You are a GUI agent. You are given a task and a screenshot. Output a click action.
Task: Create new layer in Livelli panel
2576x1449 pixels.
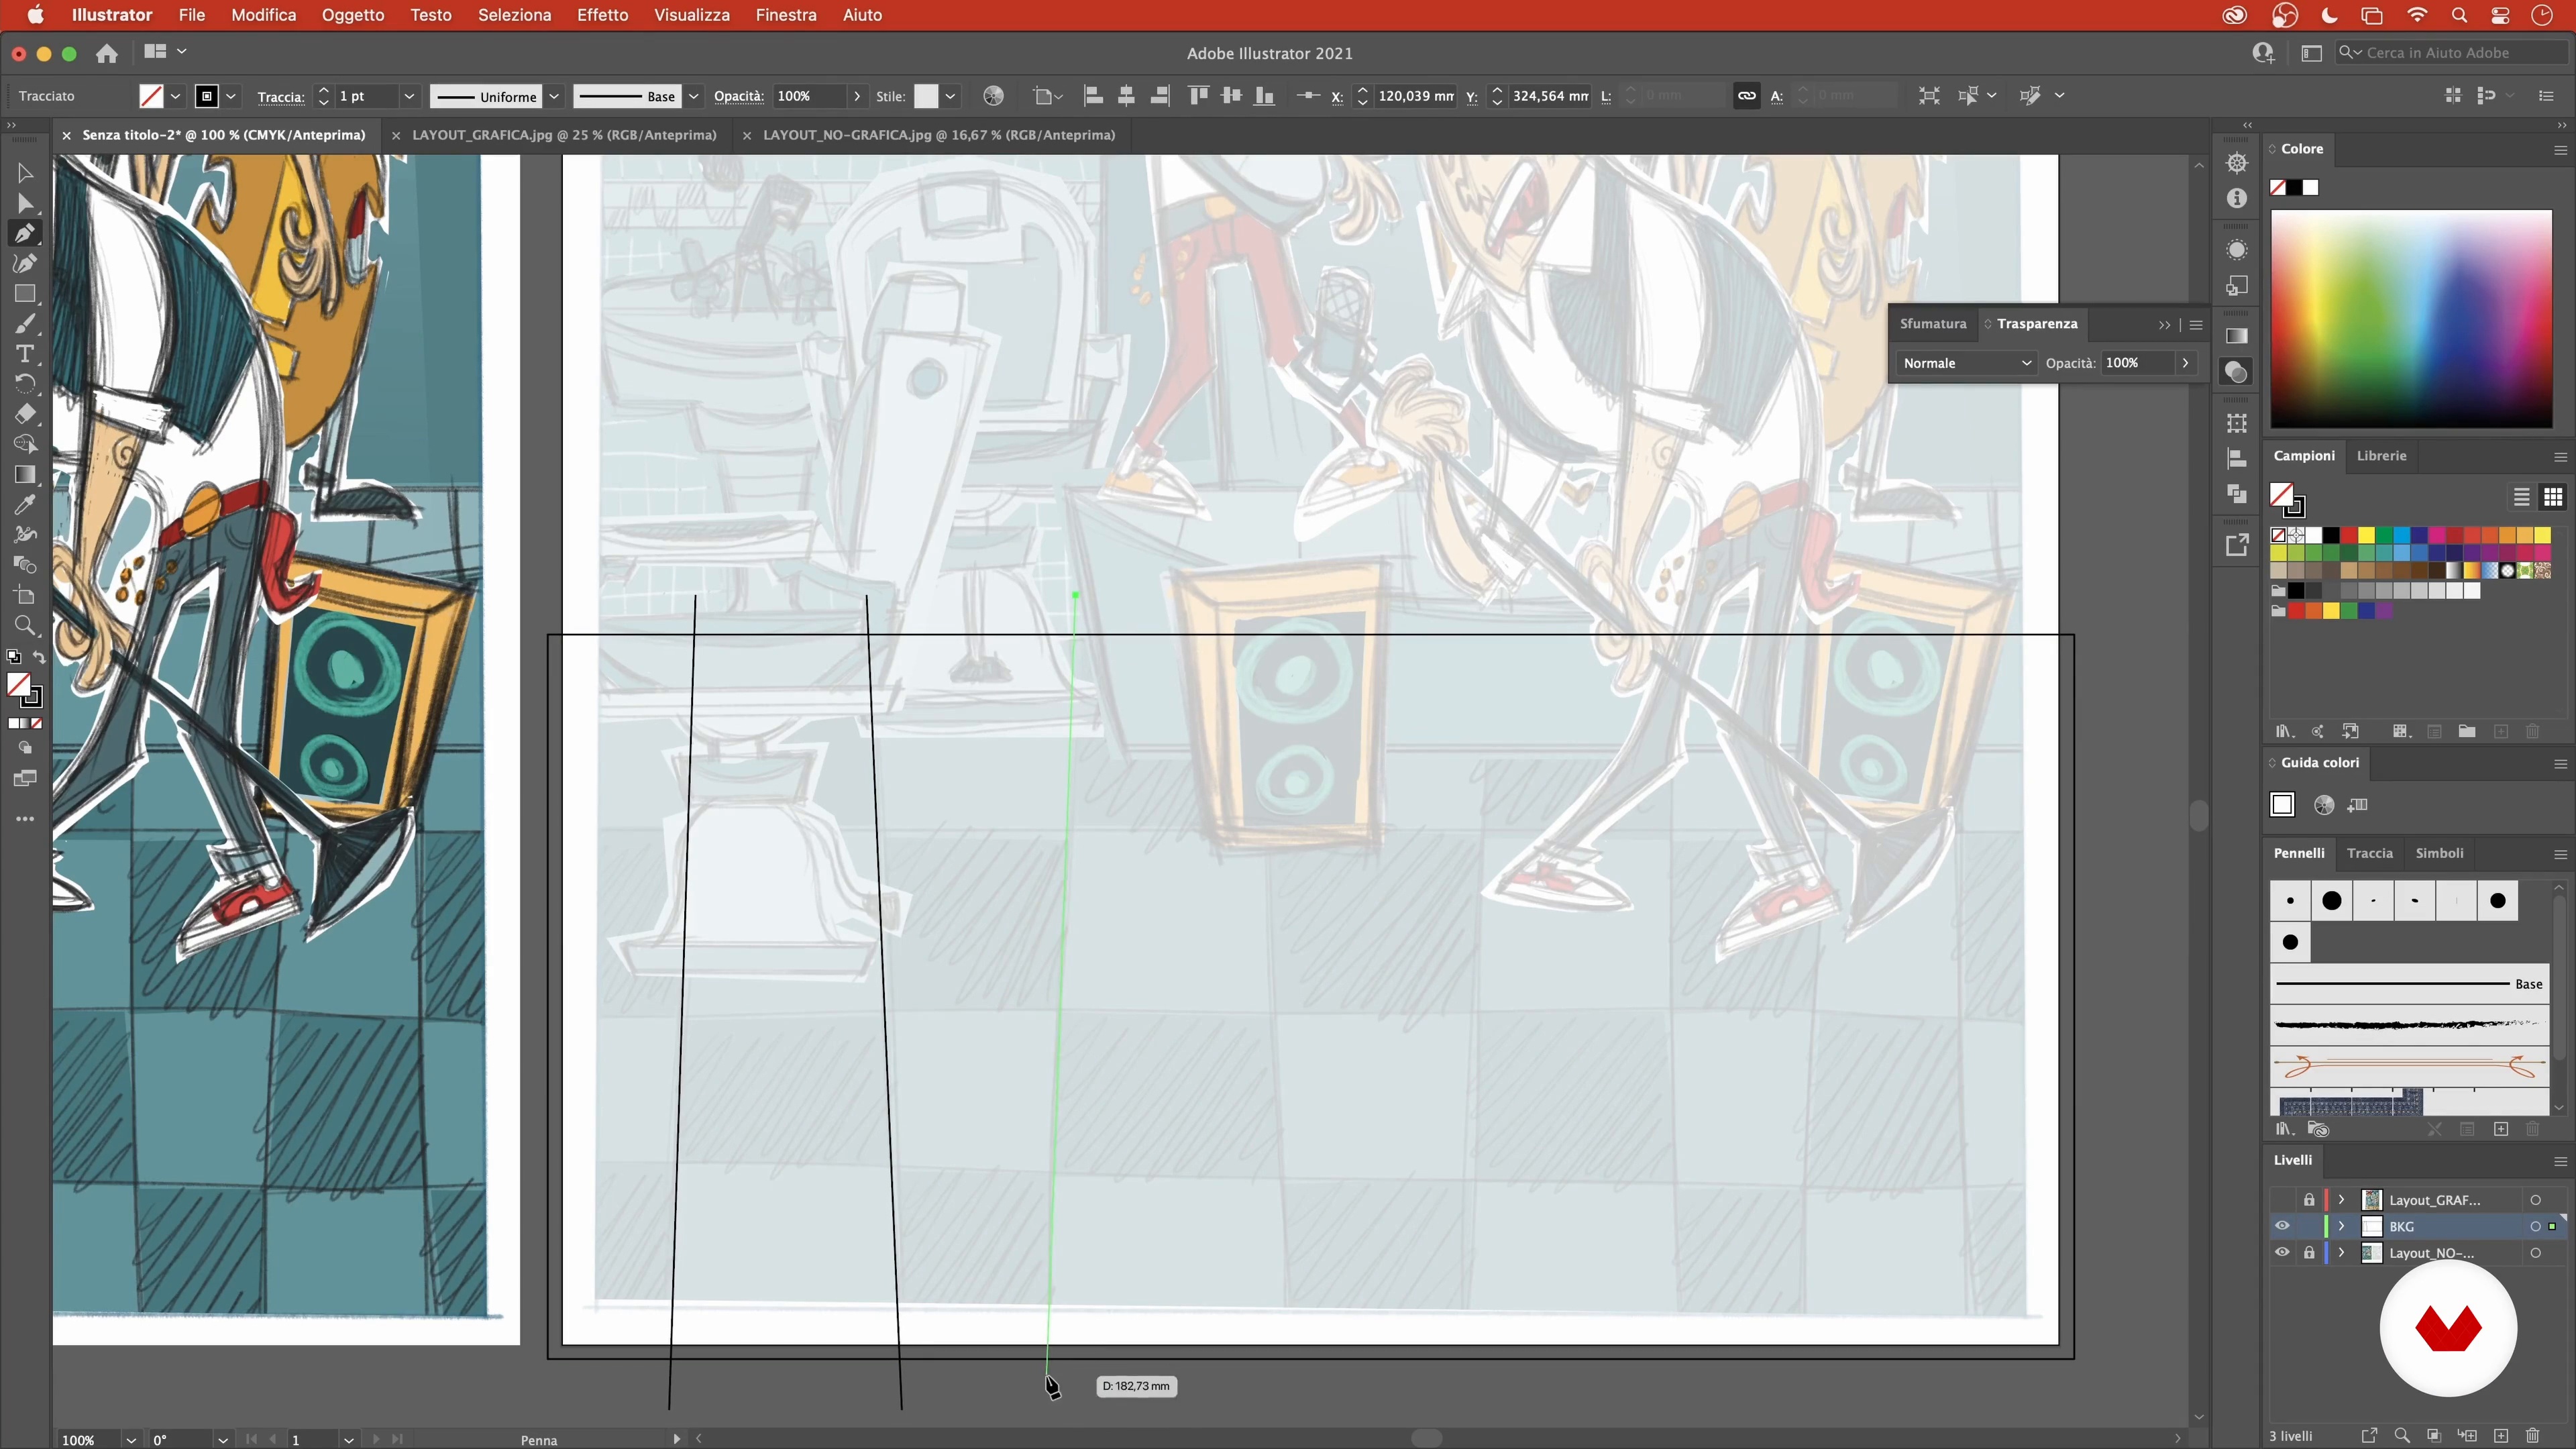(x=2501, y=1436)
